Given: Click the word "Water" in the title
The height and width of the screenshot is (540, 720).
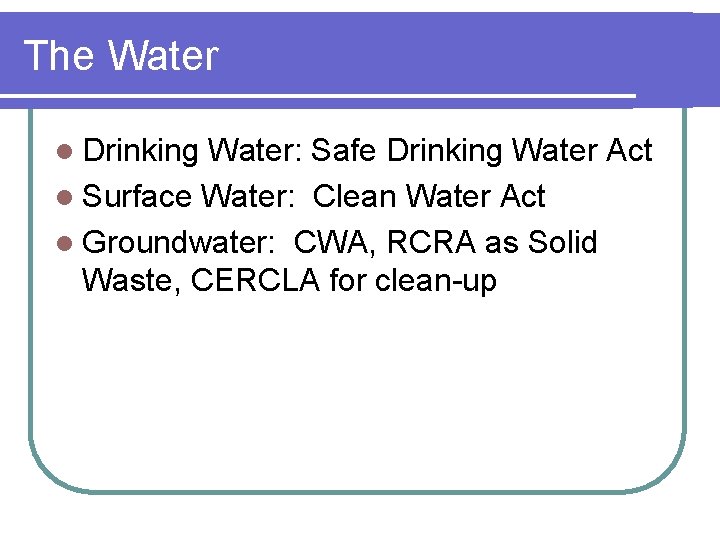Looking at the screenshot, I should tap(163, 56).
